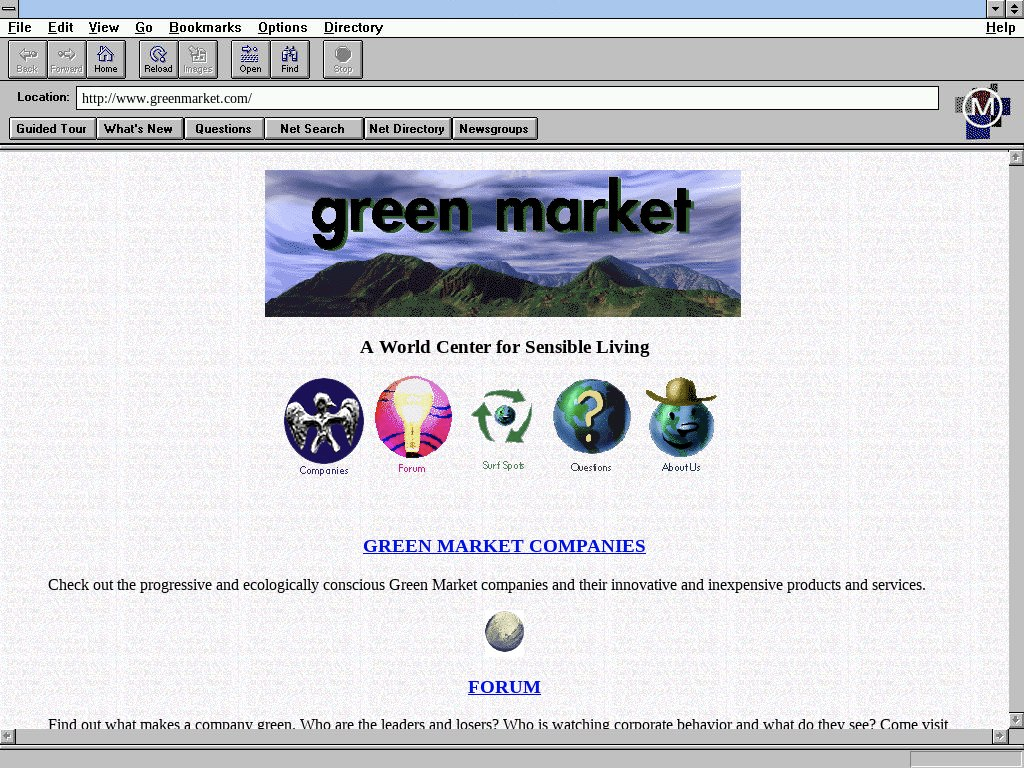
Task: Follow the GREEN MARKET COMPANIES link
Action: click(504, 546)
